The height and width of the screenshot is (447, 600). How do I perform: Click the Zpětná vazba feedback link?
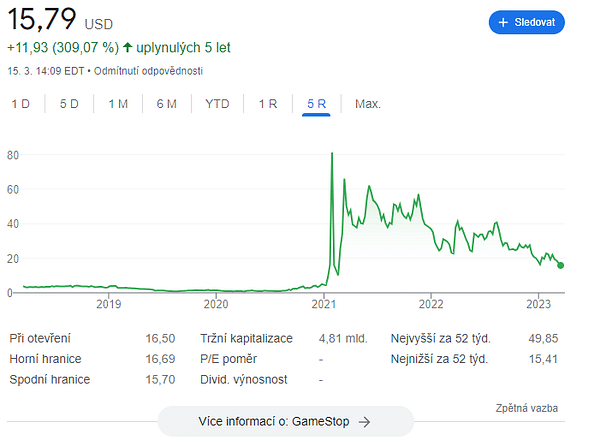tap(527, 408)
